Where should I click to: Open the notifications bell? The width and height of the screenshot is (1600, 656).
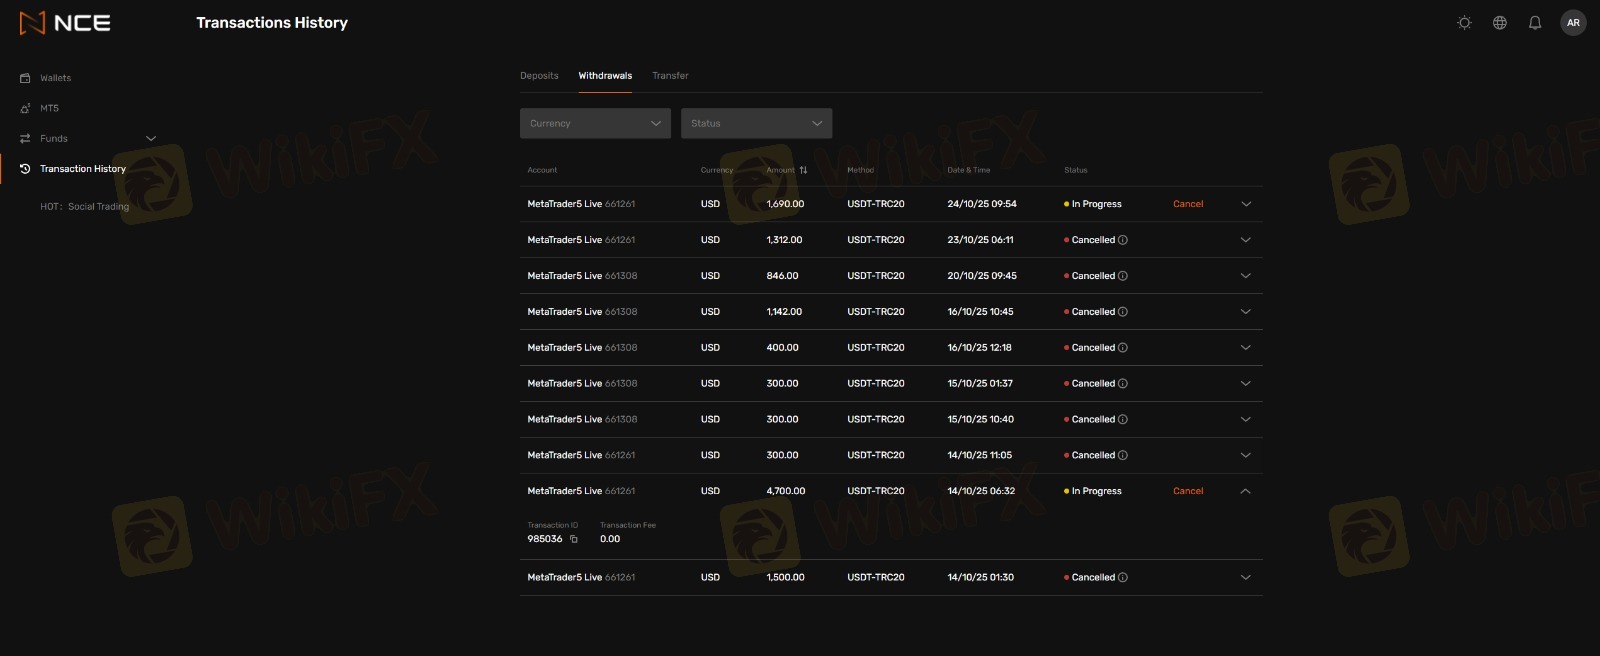point(1534,23)
